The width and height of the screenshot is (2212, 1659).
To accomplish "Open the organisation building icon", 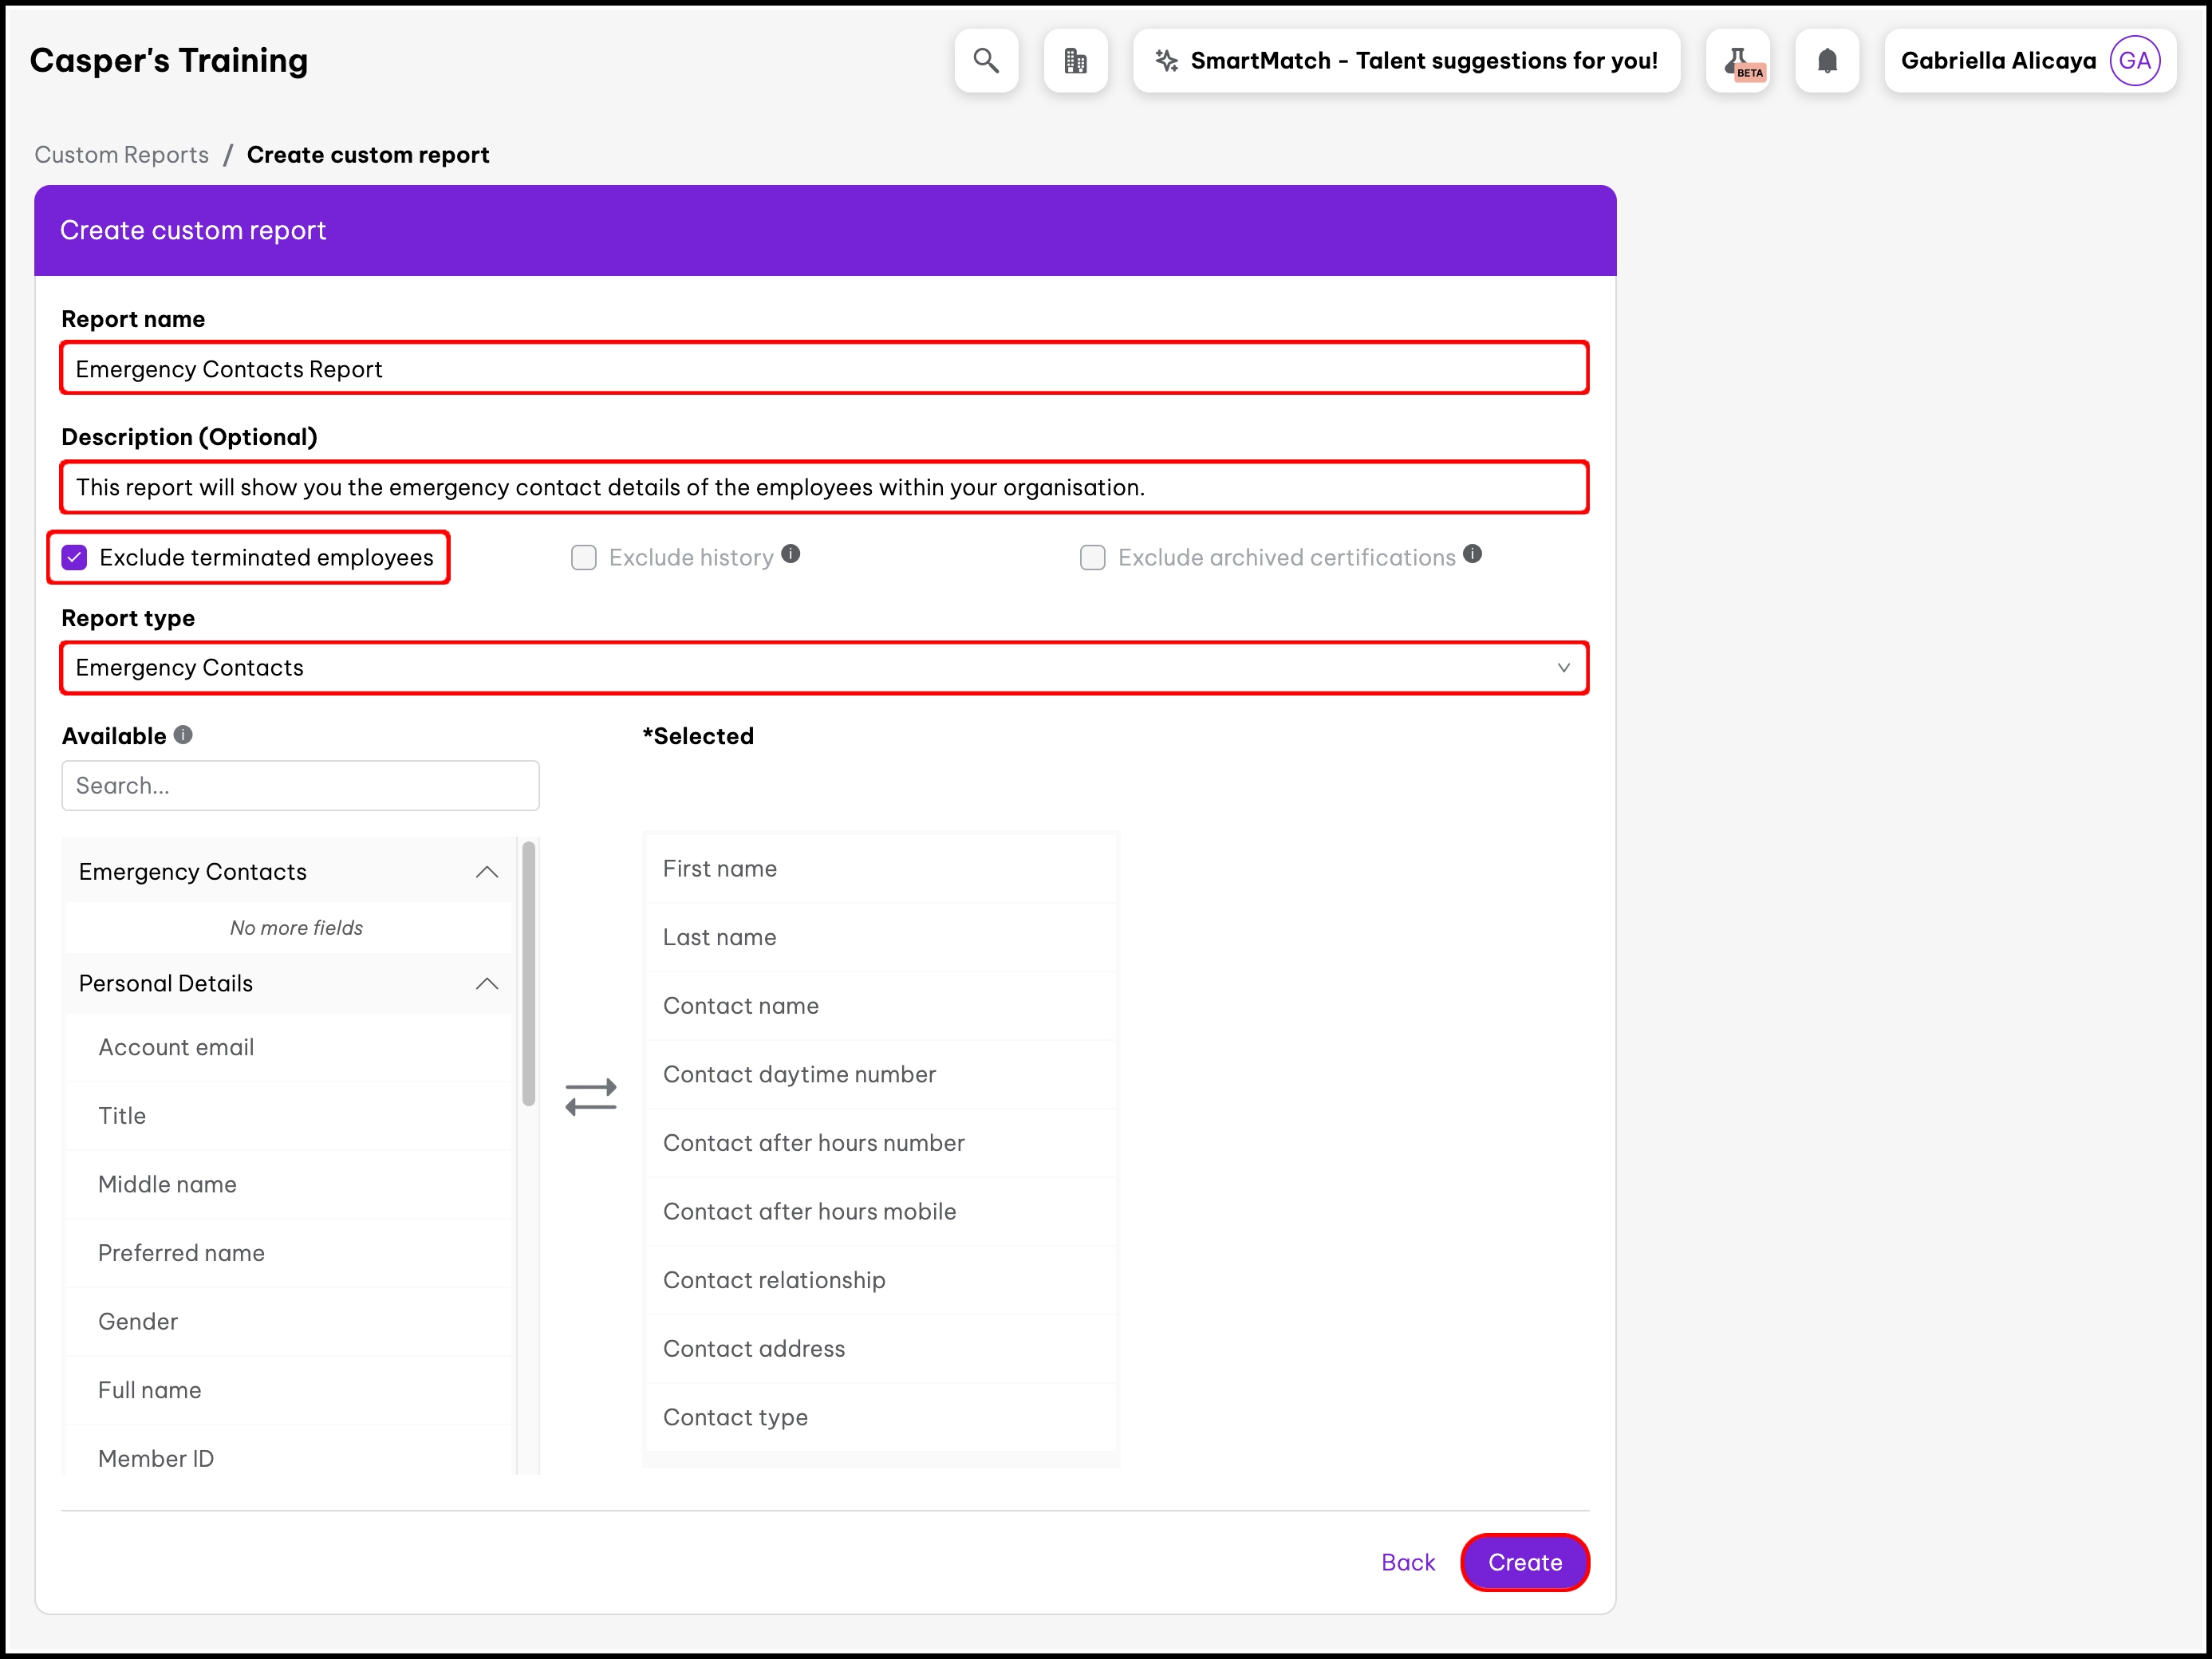I will click(1075, 61).
